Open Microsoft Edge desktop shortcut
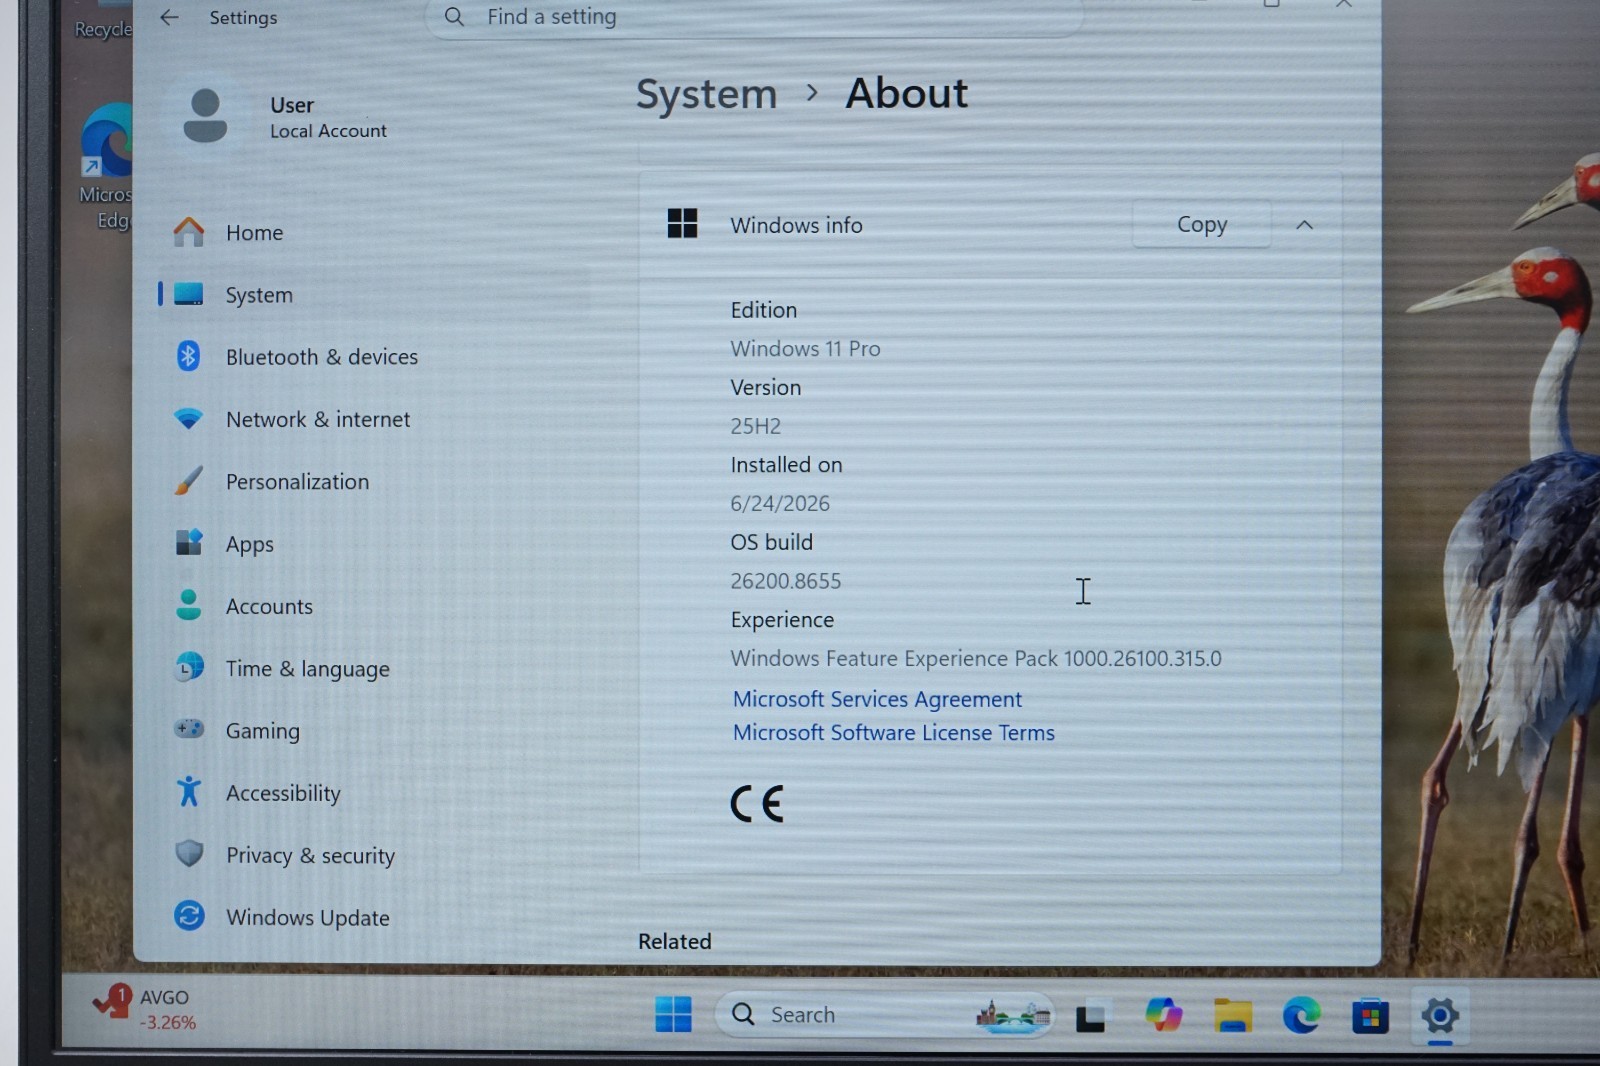This screenshot has height=1066, width=1600. click(x=106, y=166)
